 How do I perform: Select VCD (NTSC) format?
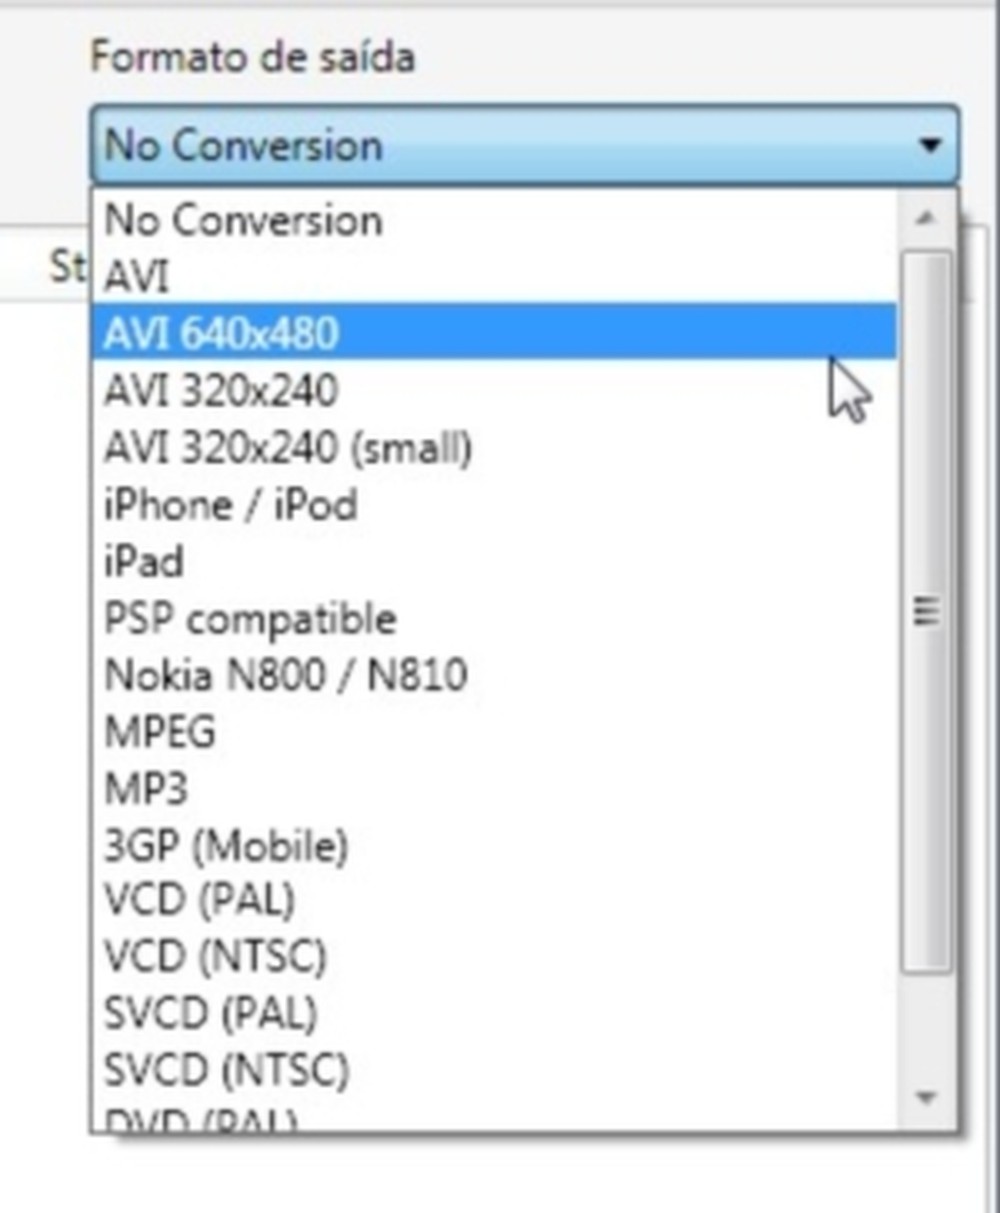(215, 958)
